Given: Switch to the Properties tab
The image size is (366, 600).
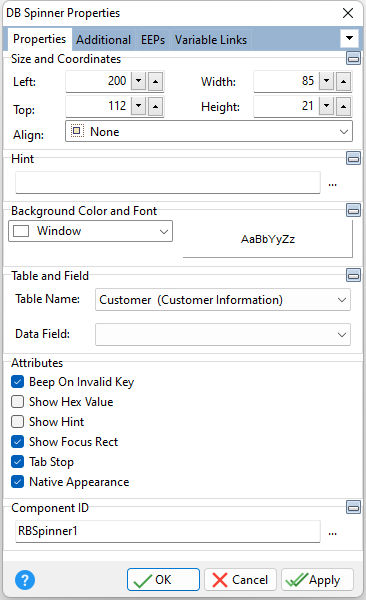Looking at the screenshot, I should [39, 39].
